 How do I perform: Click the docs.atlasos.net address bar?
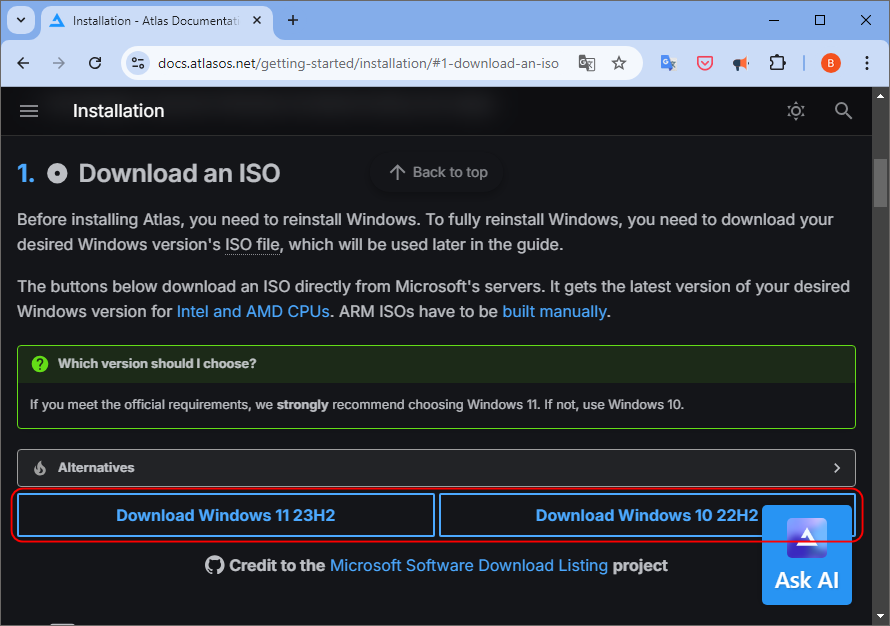click(x=358, y=63)
